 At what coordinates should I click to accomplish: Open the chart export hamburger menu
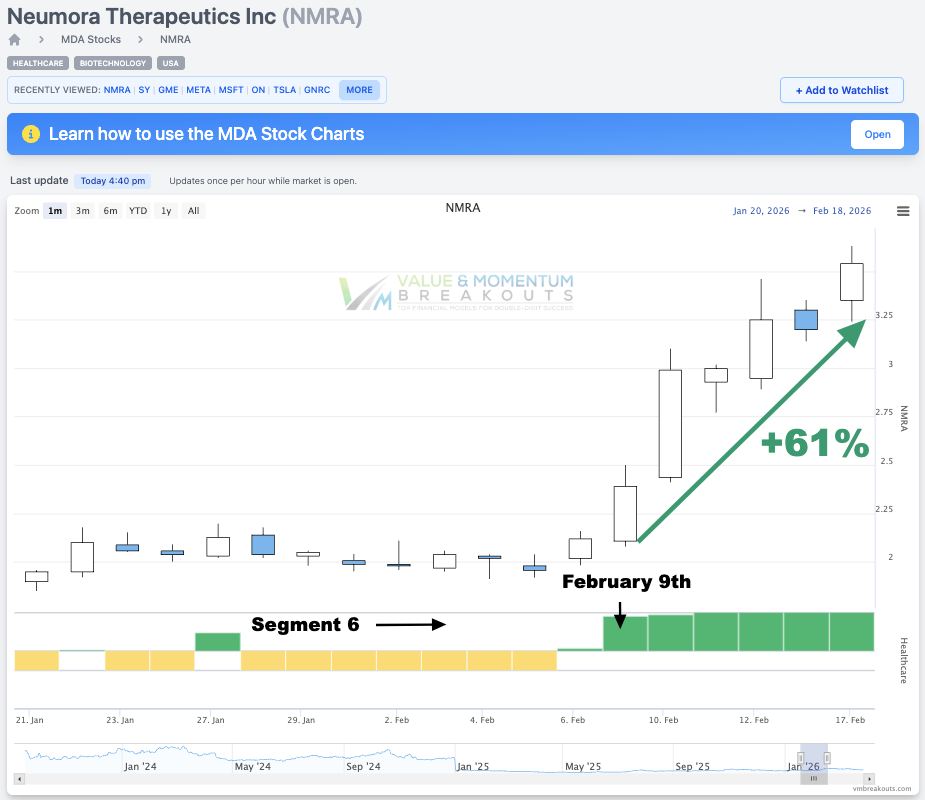(x=902, y=211)
